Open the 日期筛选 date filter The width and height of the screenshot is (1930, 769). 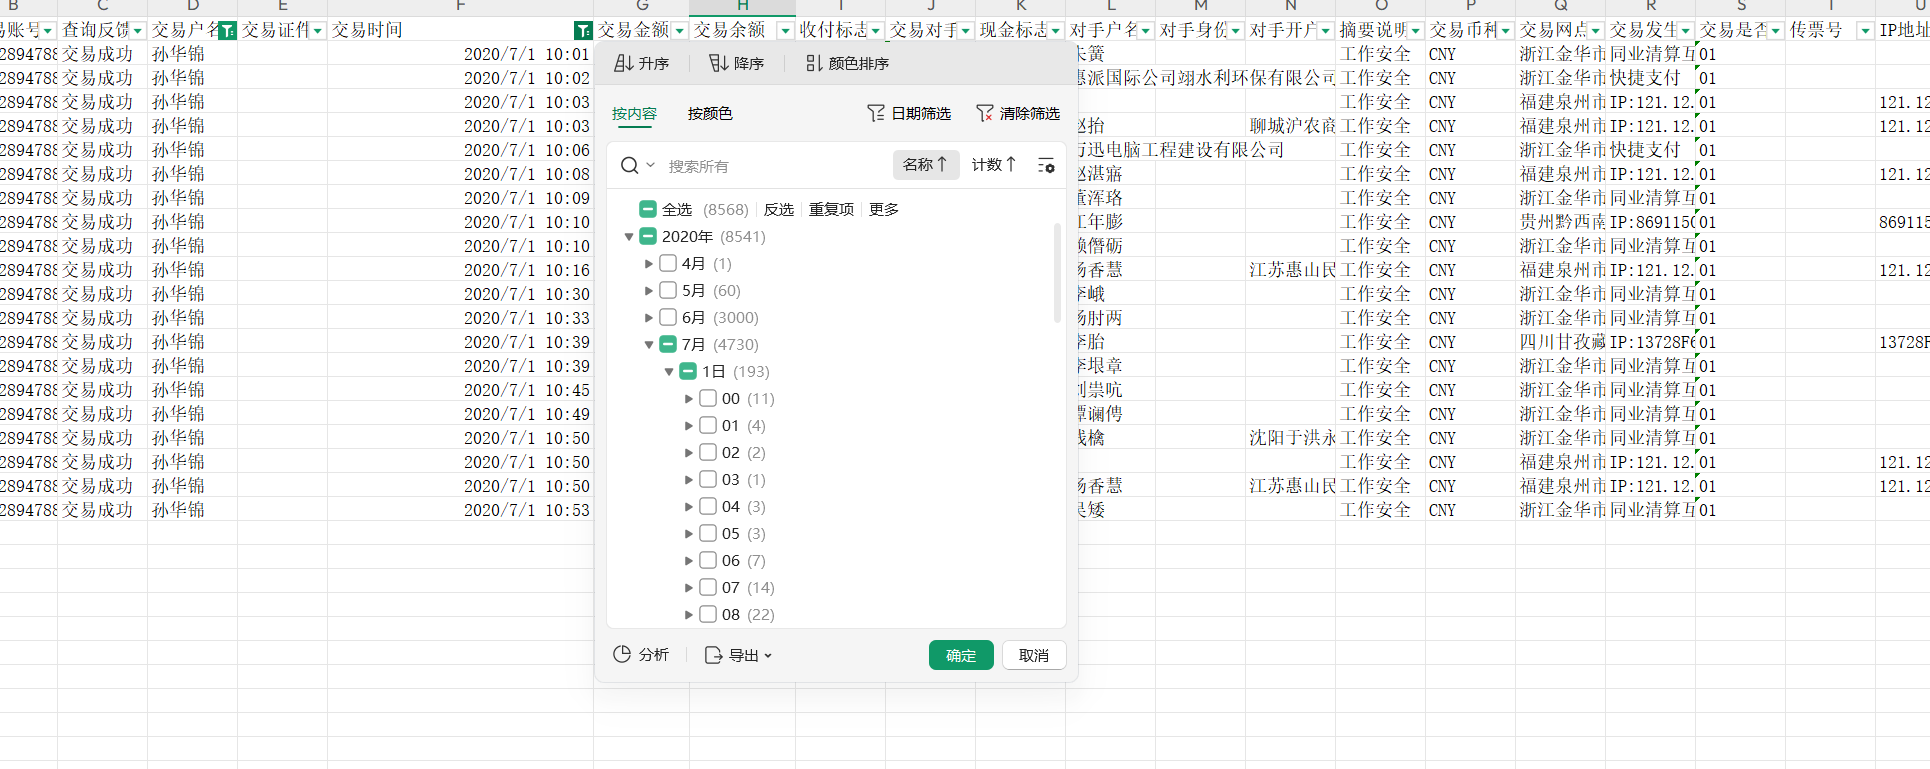(x=909, y=113)
